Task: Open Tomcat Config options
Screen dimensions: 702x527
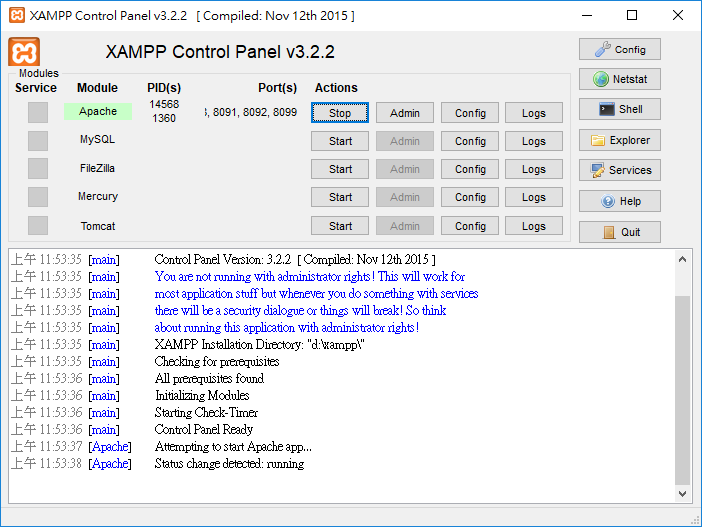Action: (x=470, y=226)
